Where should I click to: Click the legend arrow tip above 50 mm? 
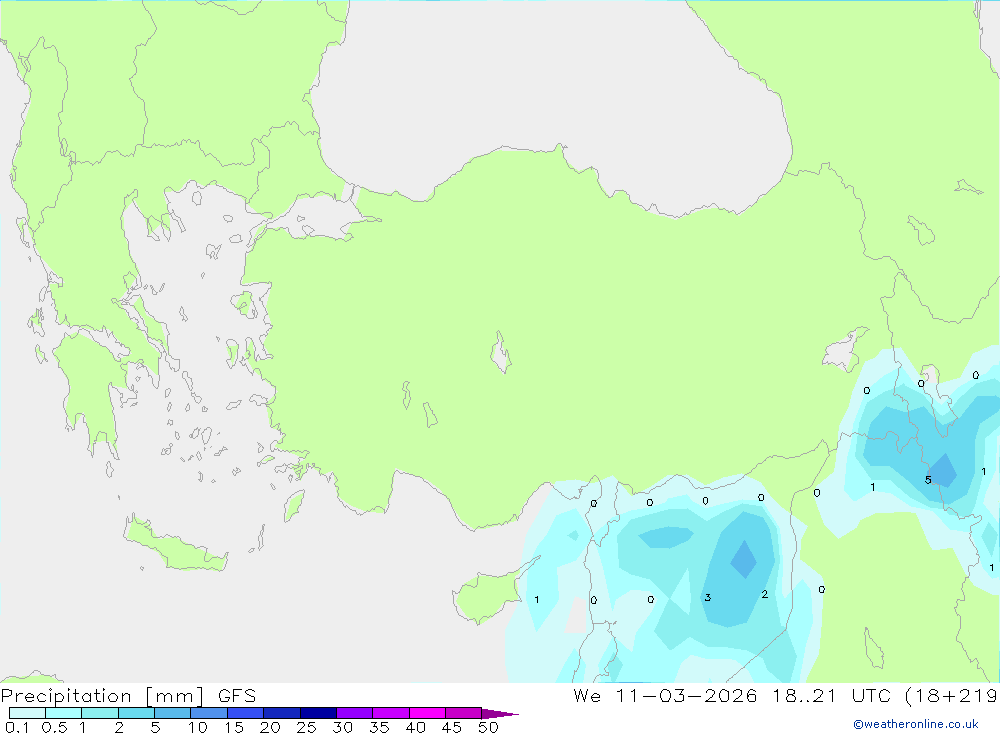(499, 713)
